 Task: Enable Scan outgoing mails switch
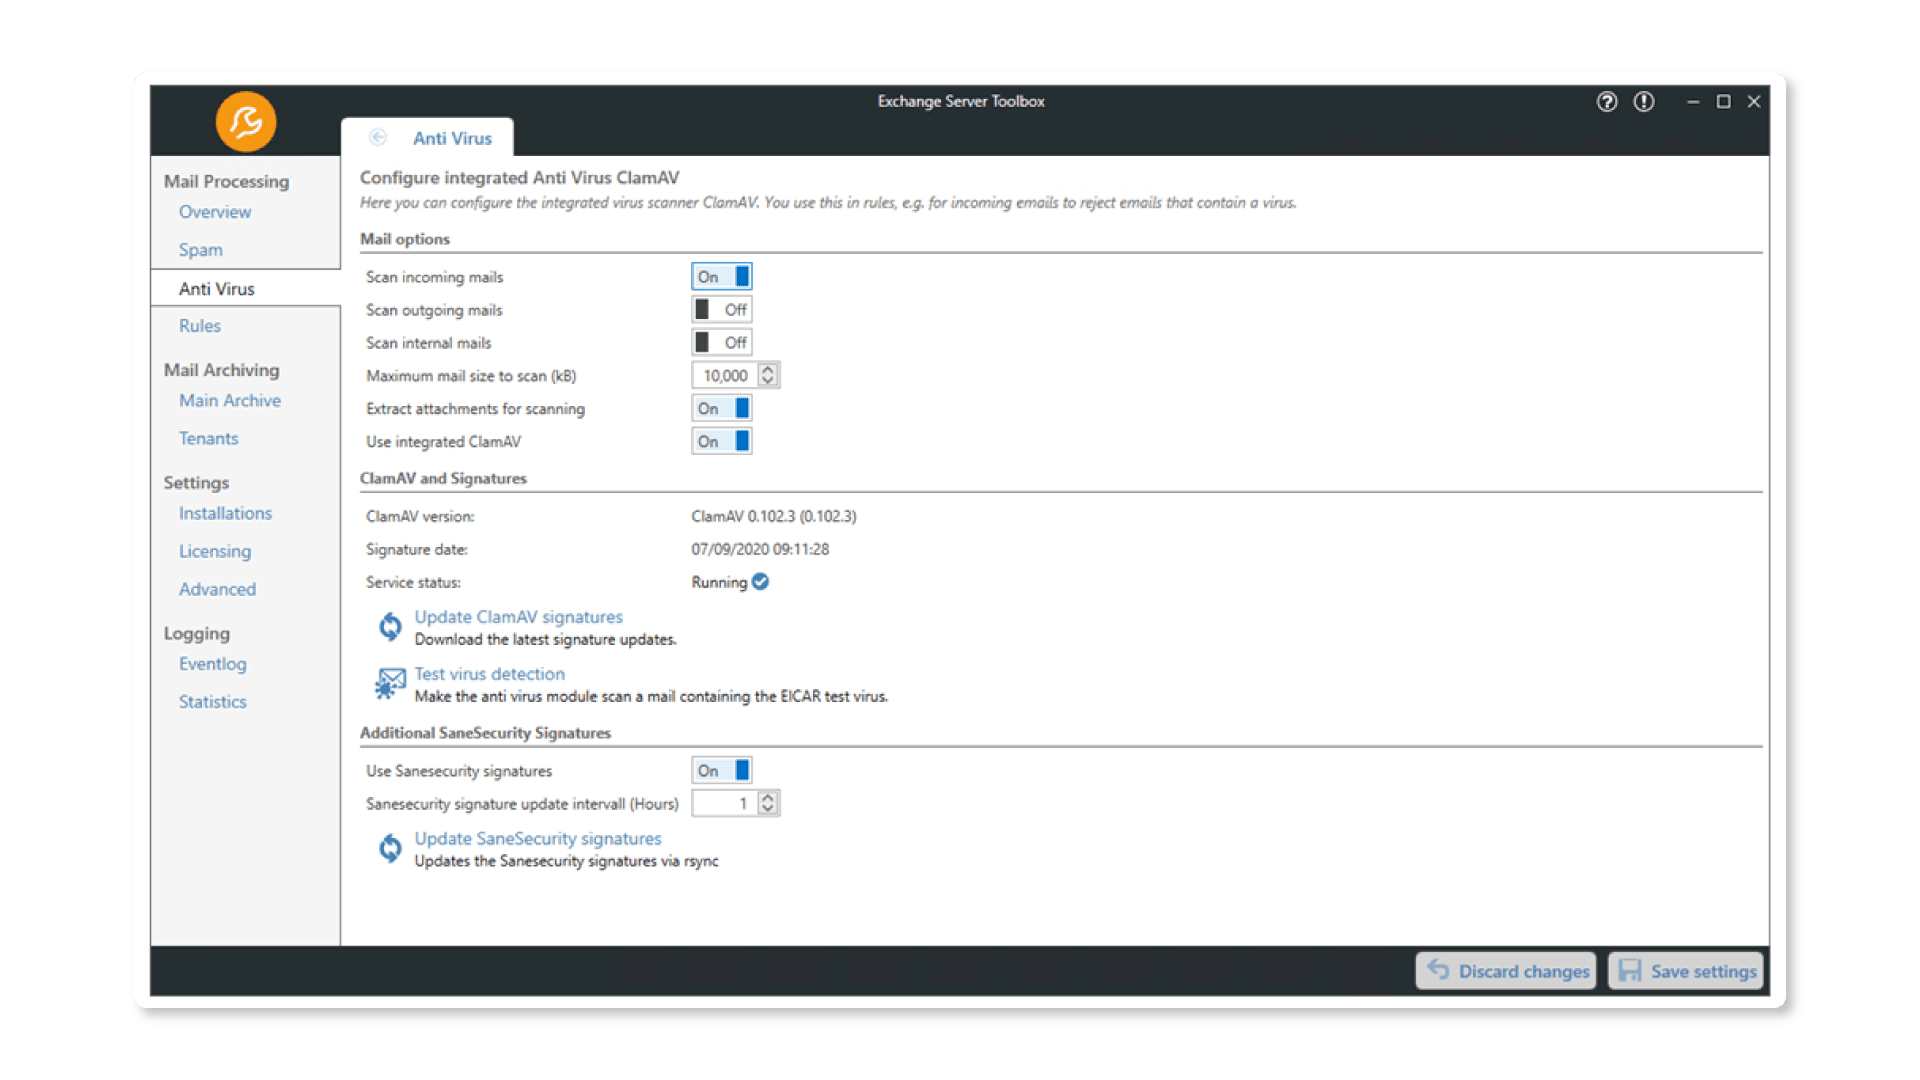pyautogui.click(x=721, y=310)
